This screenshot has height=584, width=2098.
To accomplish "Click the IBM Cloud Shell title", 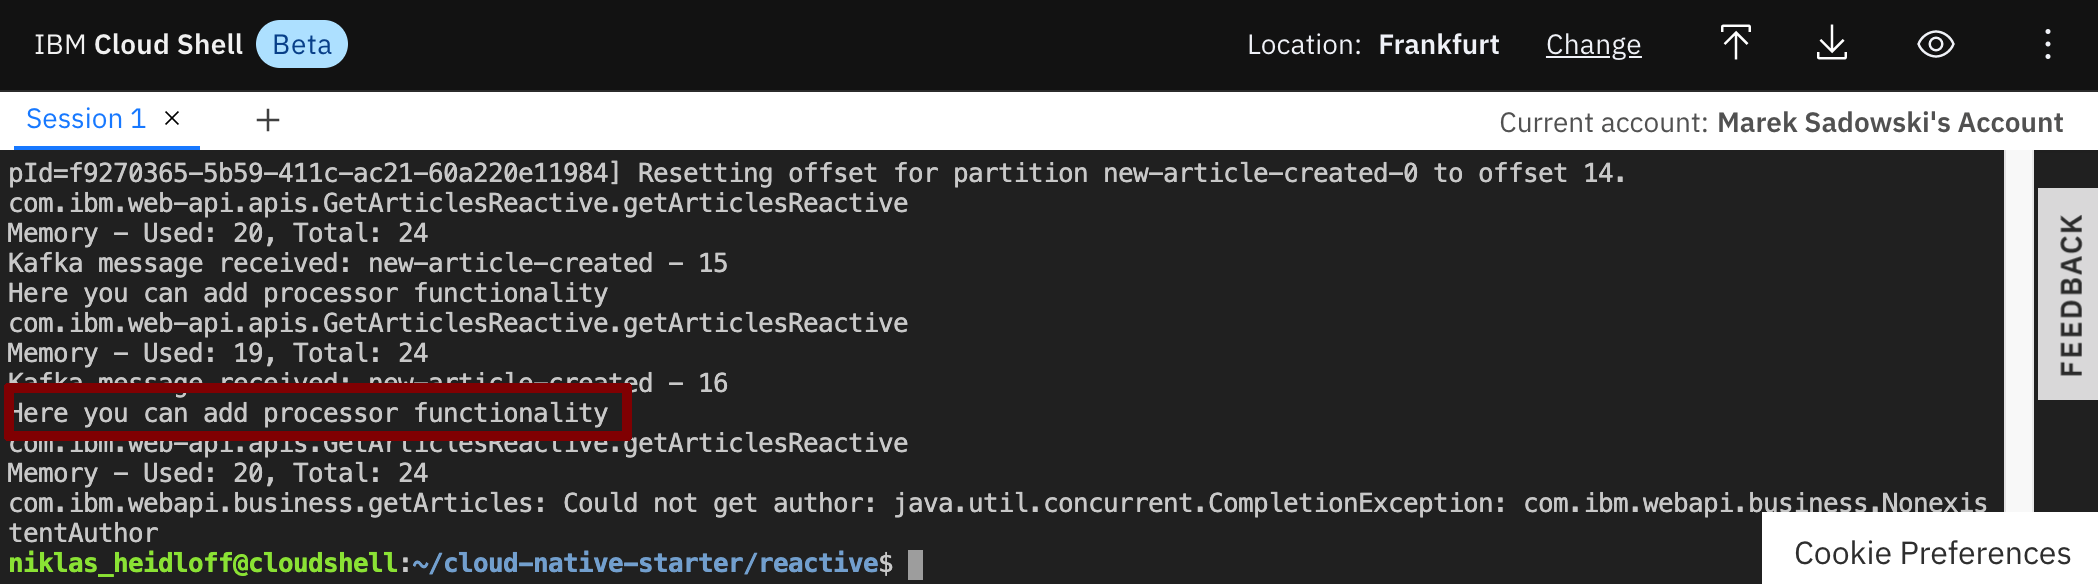I will 139,44.
